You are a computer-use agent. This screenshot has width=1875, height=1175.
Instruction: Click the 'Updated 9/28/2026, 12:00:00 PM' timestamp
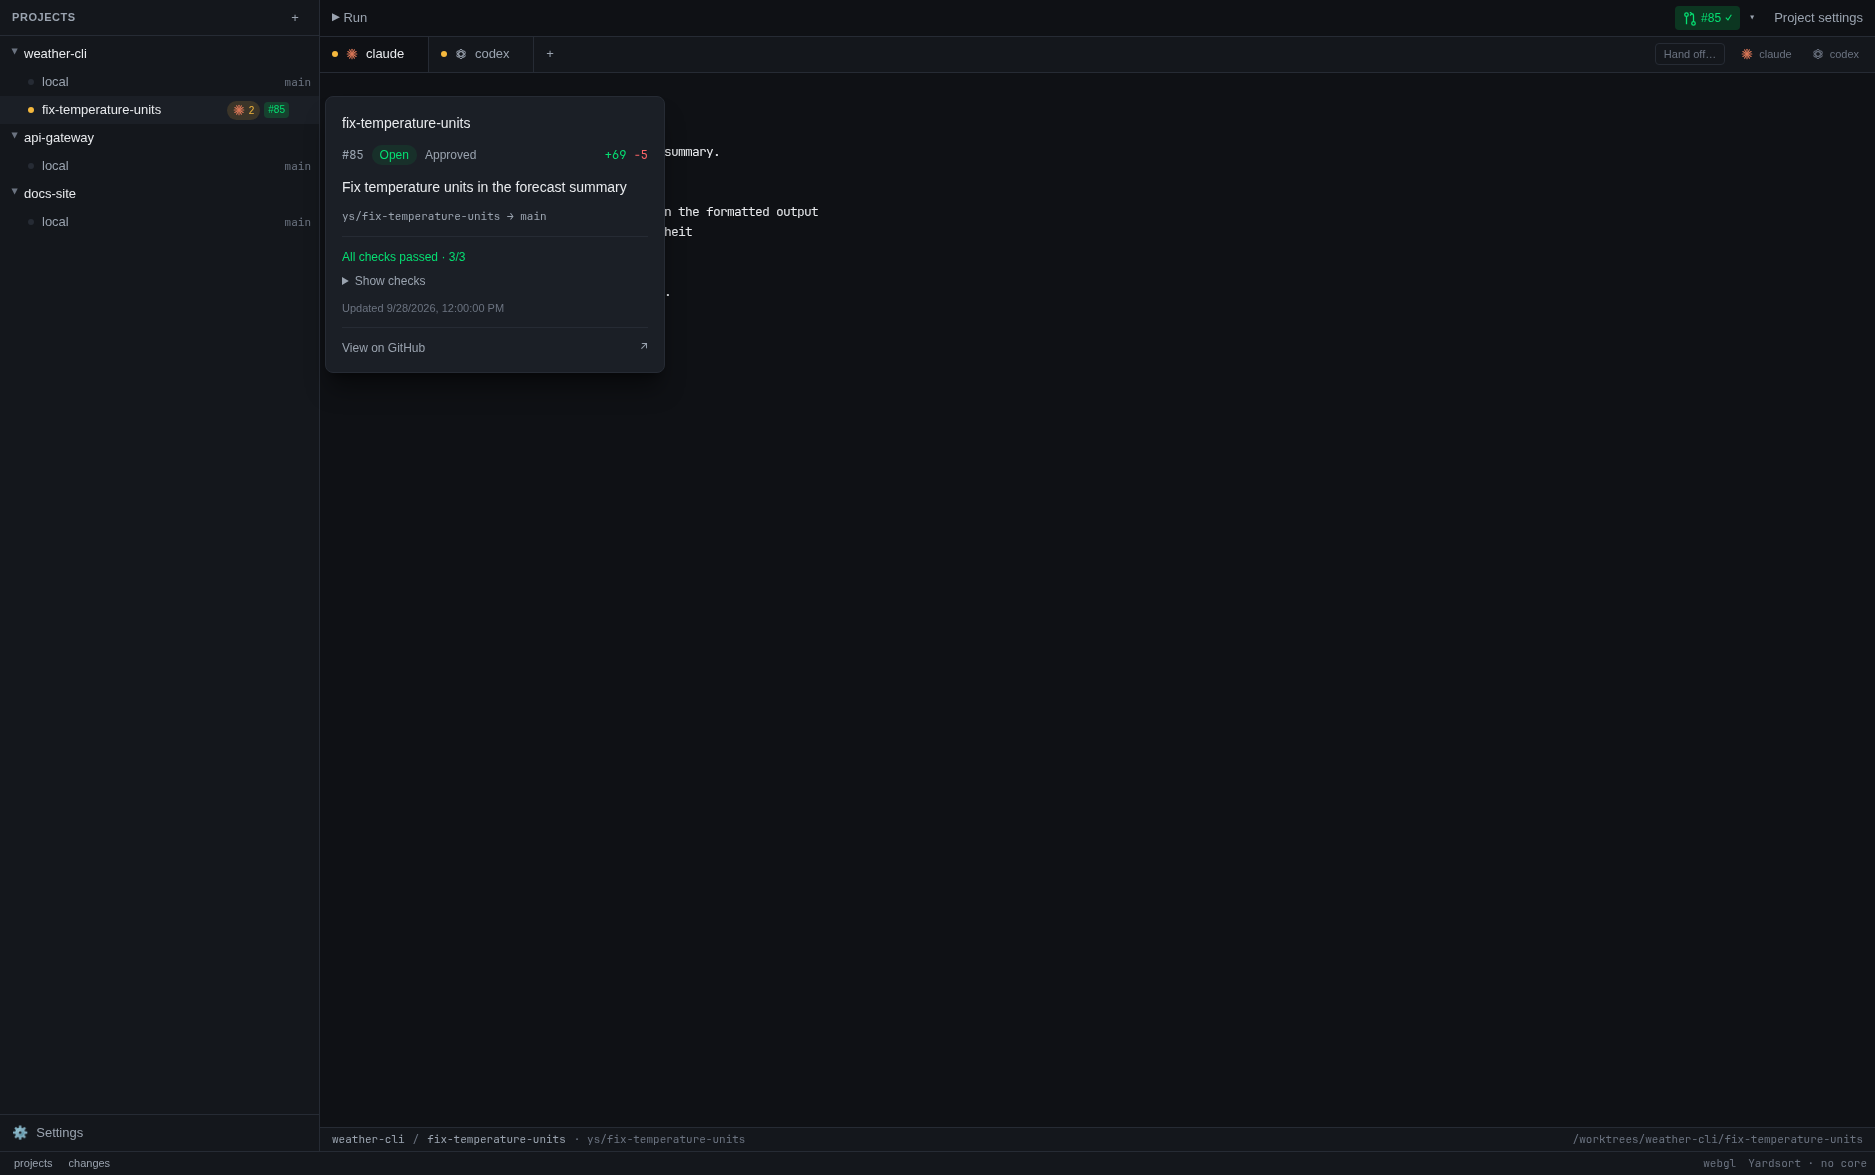[x=423, y=308]
